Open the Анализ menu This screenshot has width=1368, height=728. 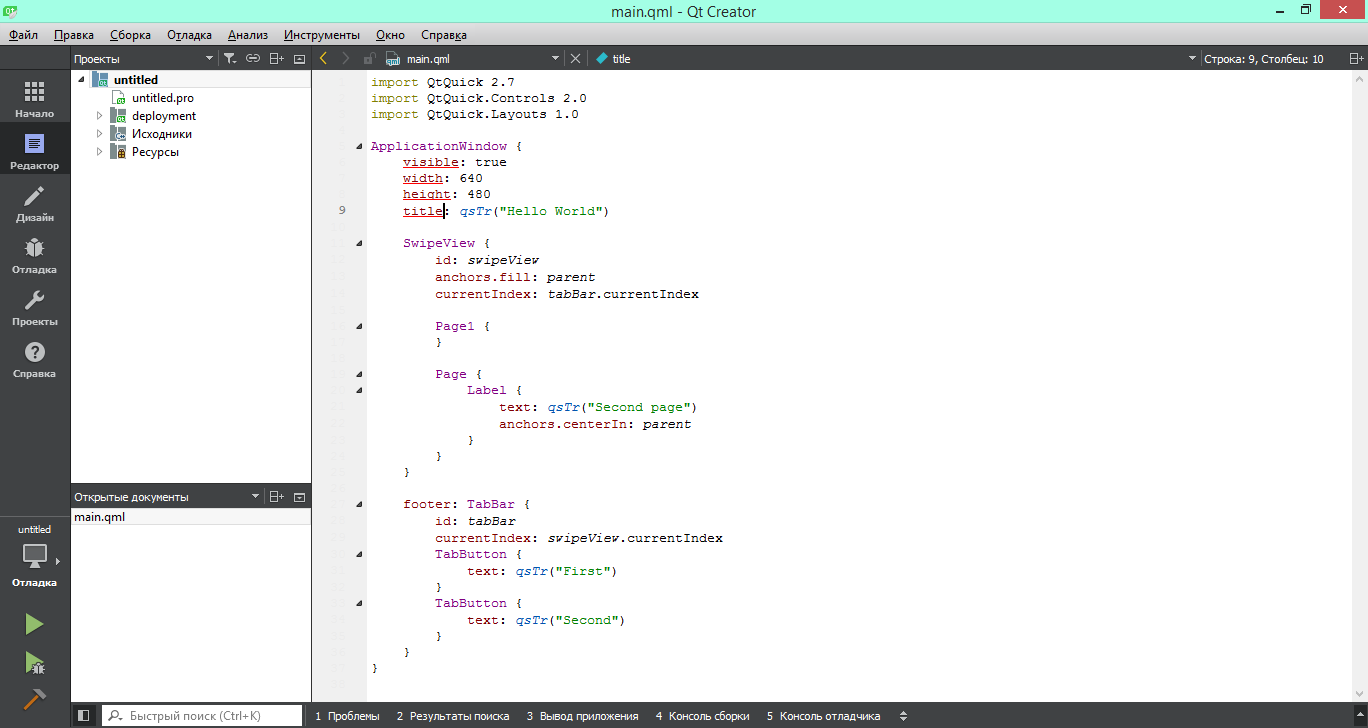[248, 35]
